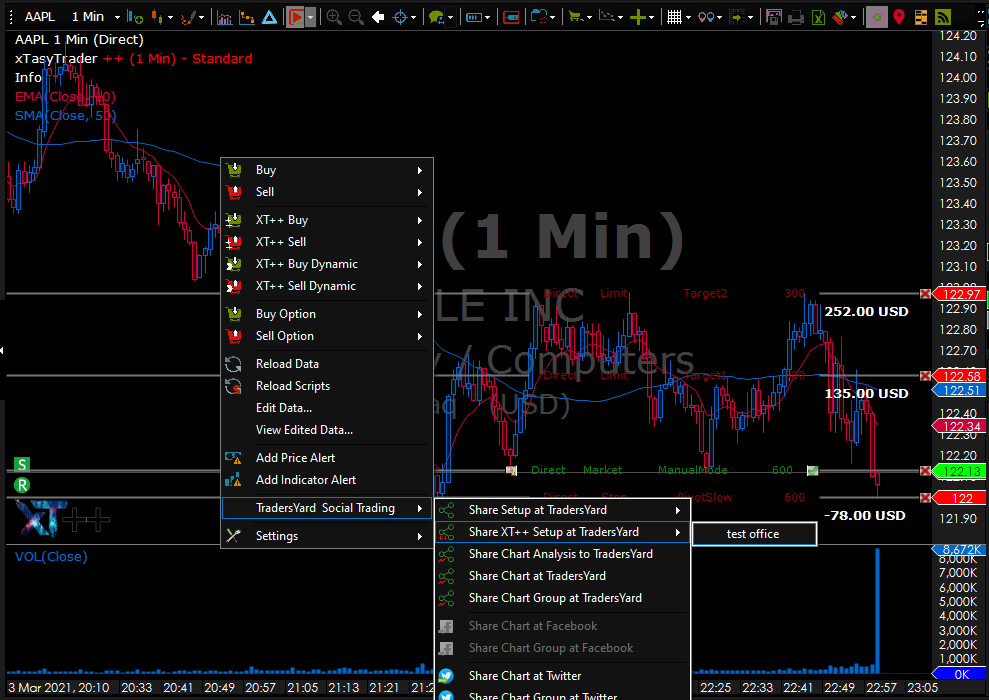
Task: Select Add Indicator Alert
Action: (327, 480)
